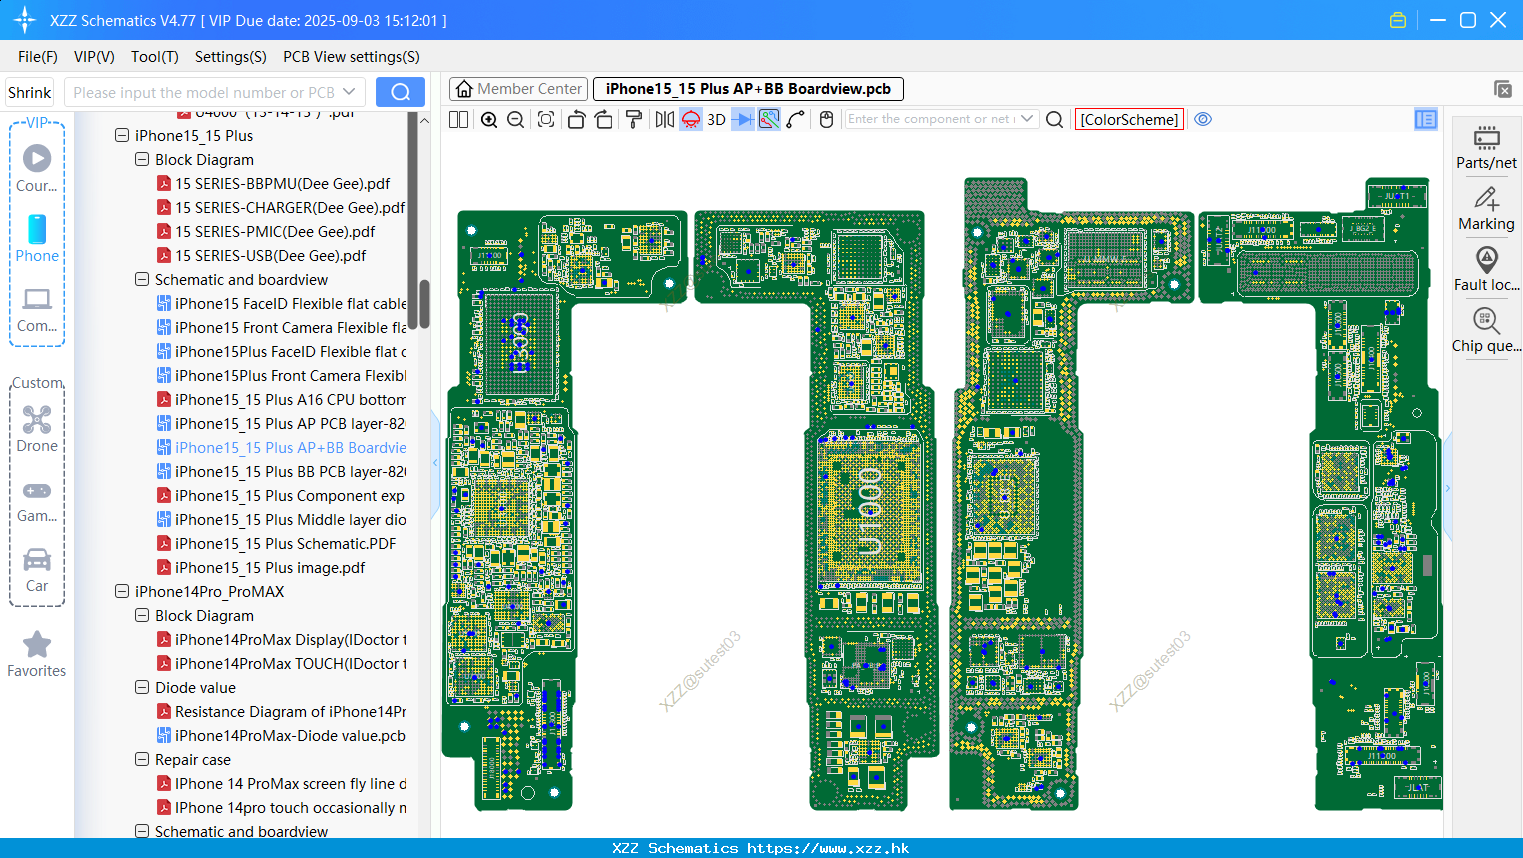The width and height of the screenshot is (1523, 858).
Task: Rotate the board counterclockwise
Action: [x=576, y=119]
